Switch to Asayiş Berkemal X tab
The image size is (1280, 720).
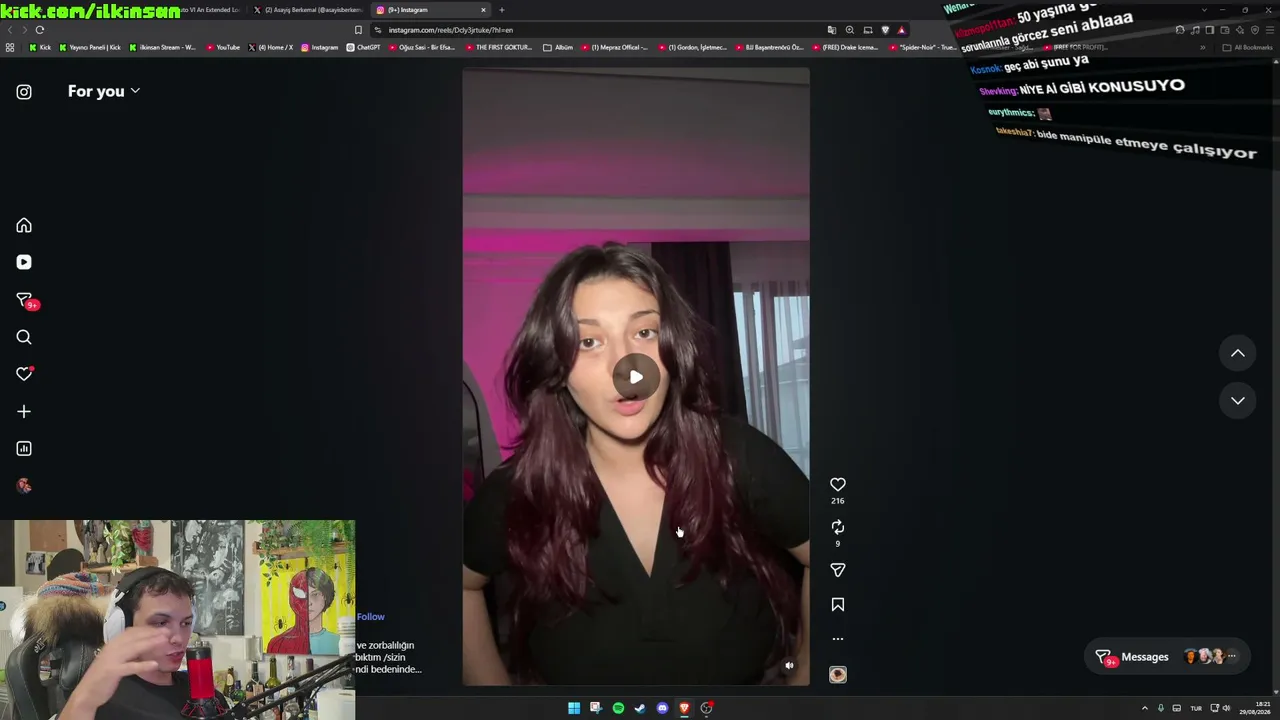[308, 10]
